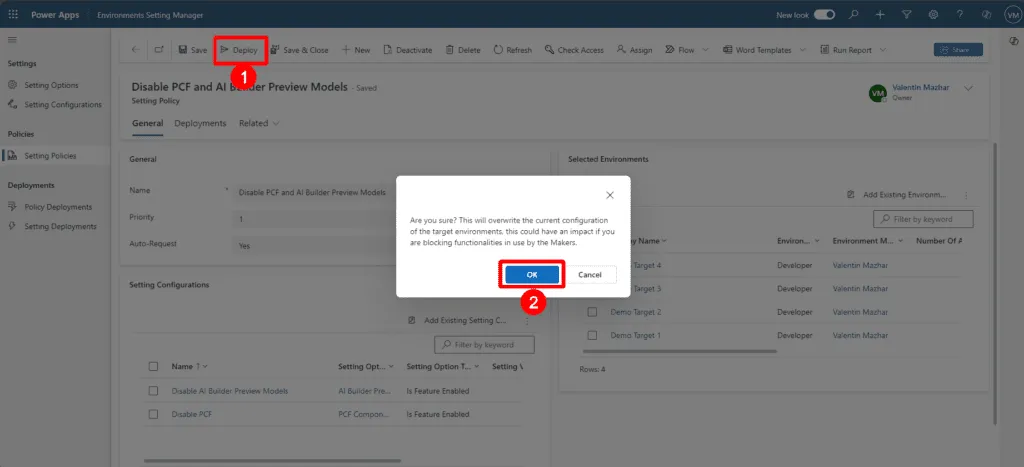The image size is (1024, 467).
Task: Click the Assign command
Action: click(x=635, y=50)
